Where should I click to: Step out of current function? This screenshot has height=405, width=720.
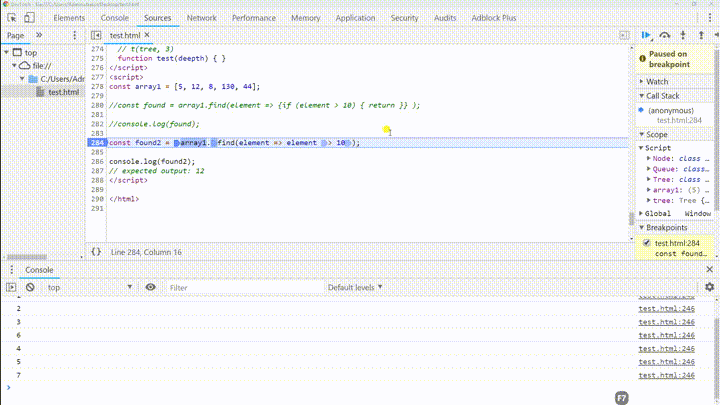701,35
